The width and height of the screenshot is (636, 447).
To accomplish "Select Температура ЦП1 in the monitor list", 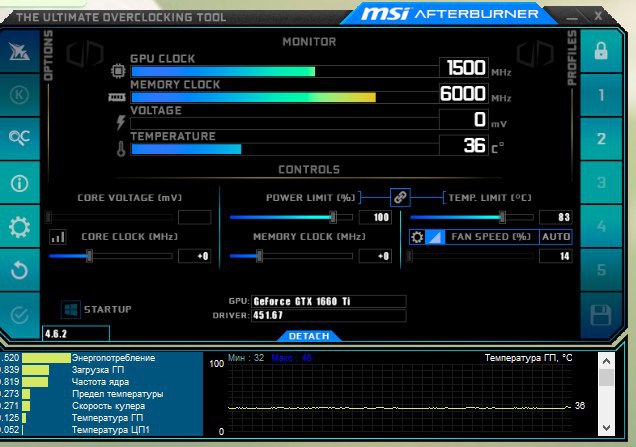I will (x=111, y=430).
